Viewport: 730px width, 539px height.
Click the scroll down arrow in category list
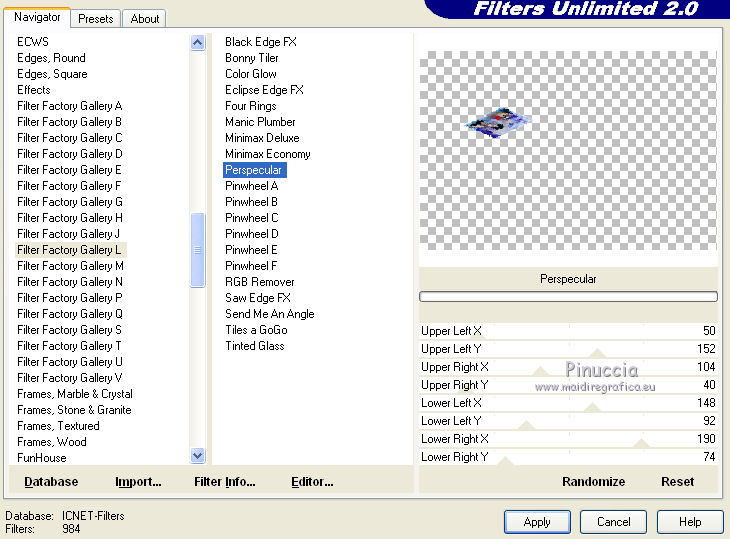197,455
